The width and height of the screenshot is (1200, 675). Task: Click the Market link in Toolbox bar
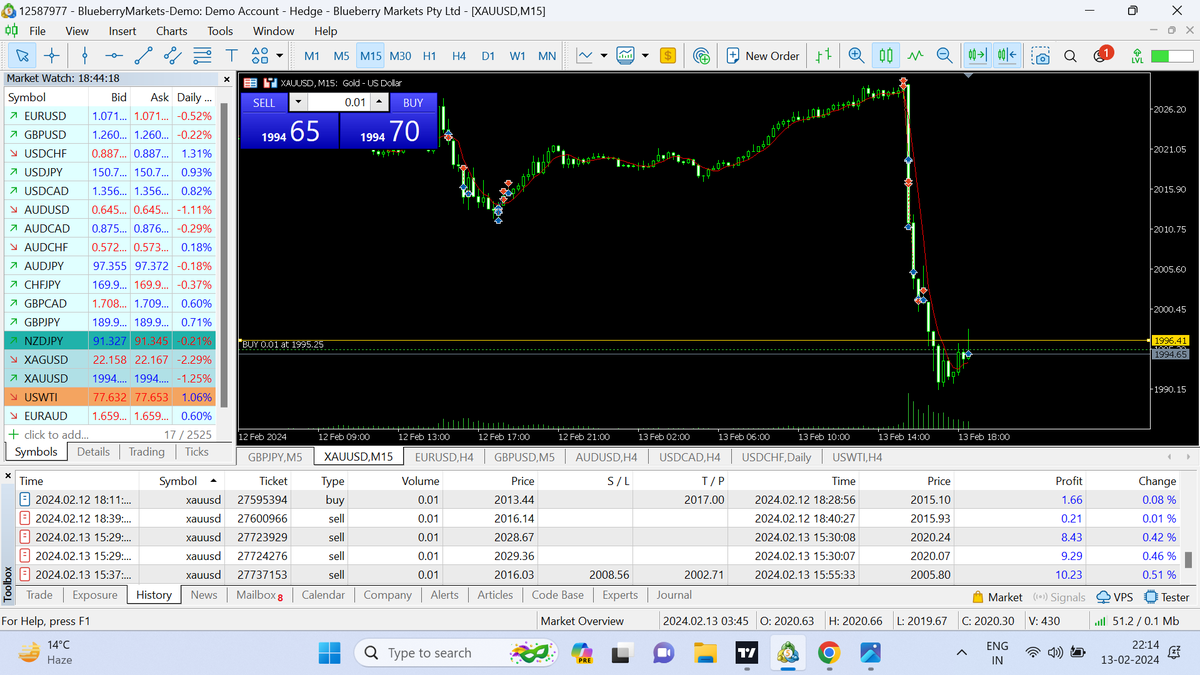tap(997, 597)
